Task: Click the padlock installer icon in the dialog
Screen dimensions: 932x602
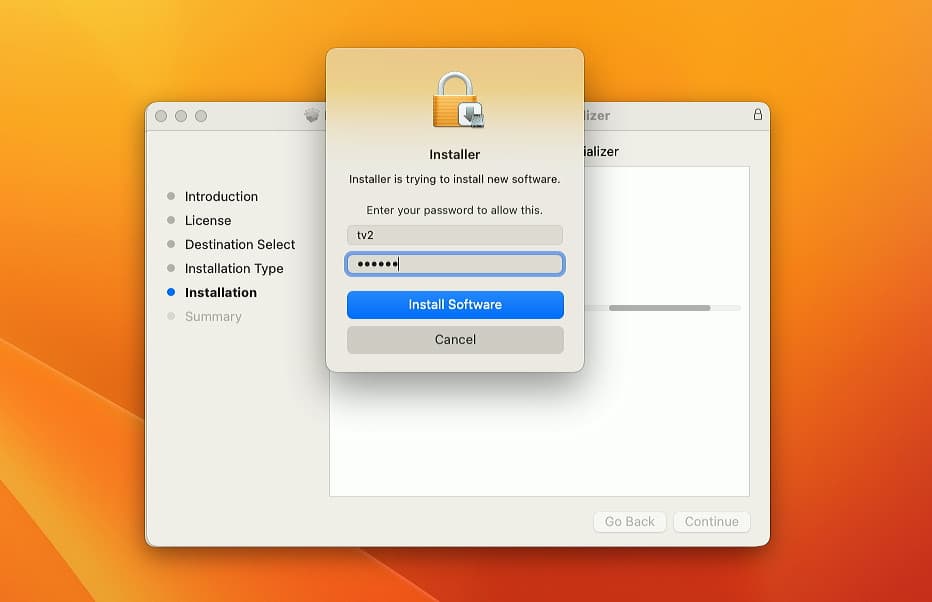Action: coord(458,100)
